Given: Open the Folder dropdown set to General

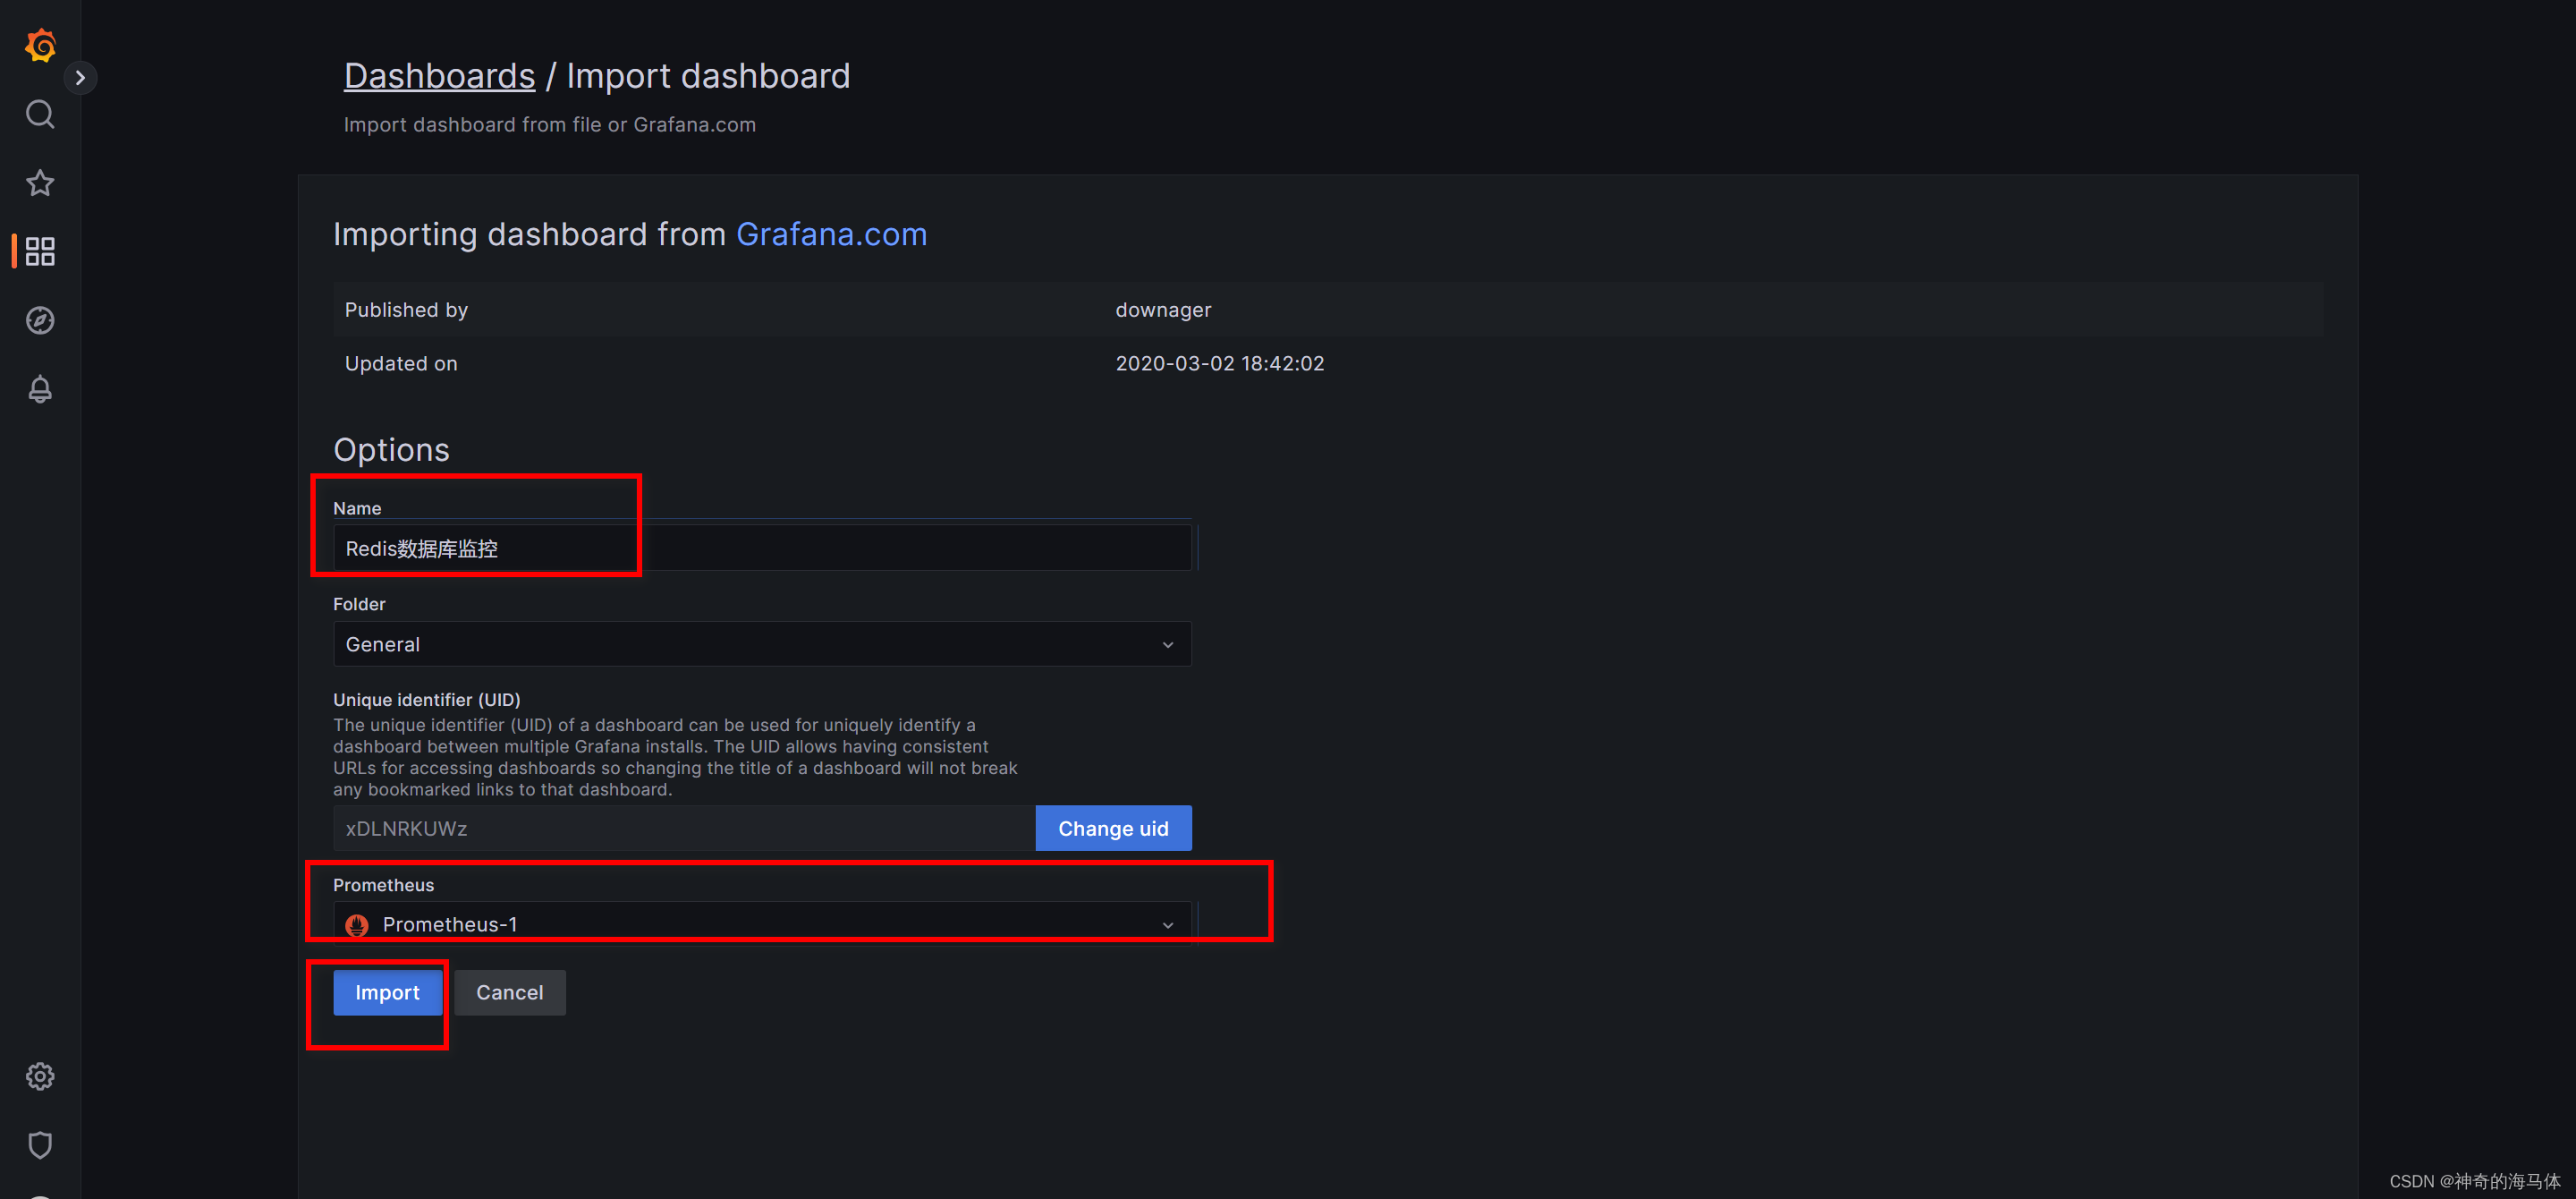Looking at the screenshot, I should pyautogui.click(x=762, y=644).
